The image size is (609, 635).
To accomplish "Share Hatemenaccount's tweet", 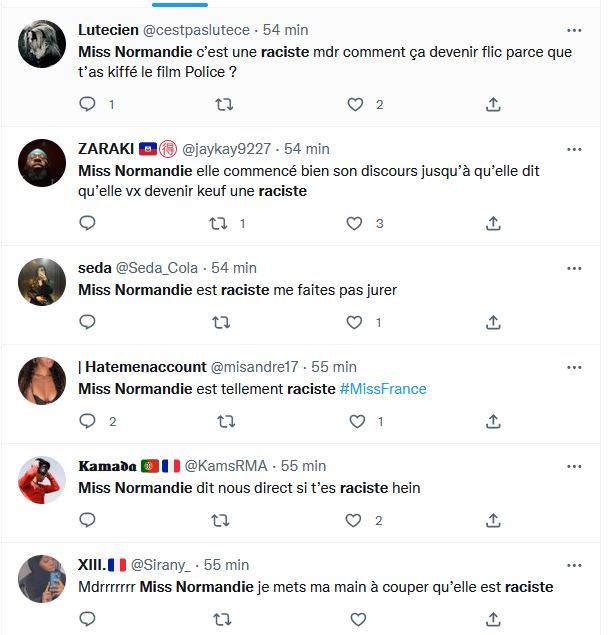I will (493, 421).
